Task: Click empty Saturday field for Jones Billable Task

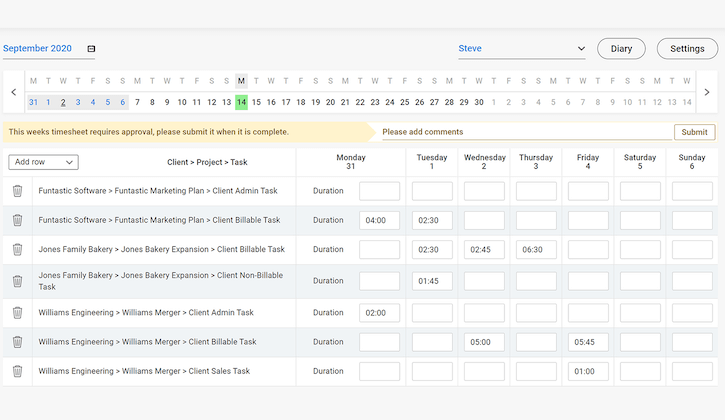Action: tap(640, 249)
